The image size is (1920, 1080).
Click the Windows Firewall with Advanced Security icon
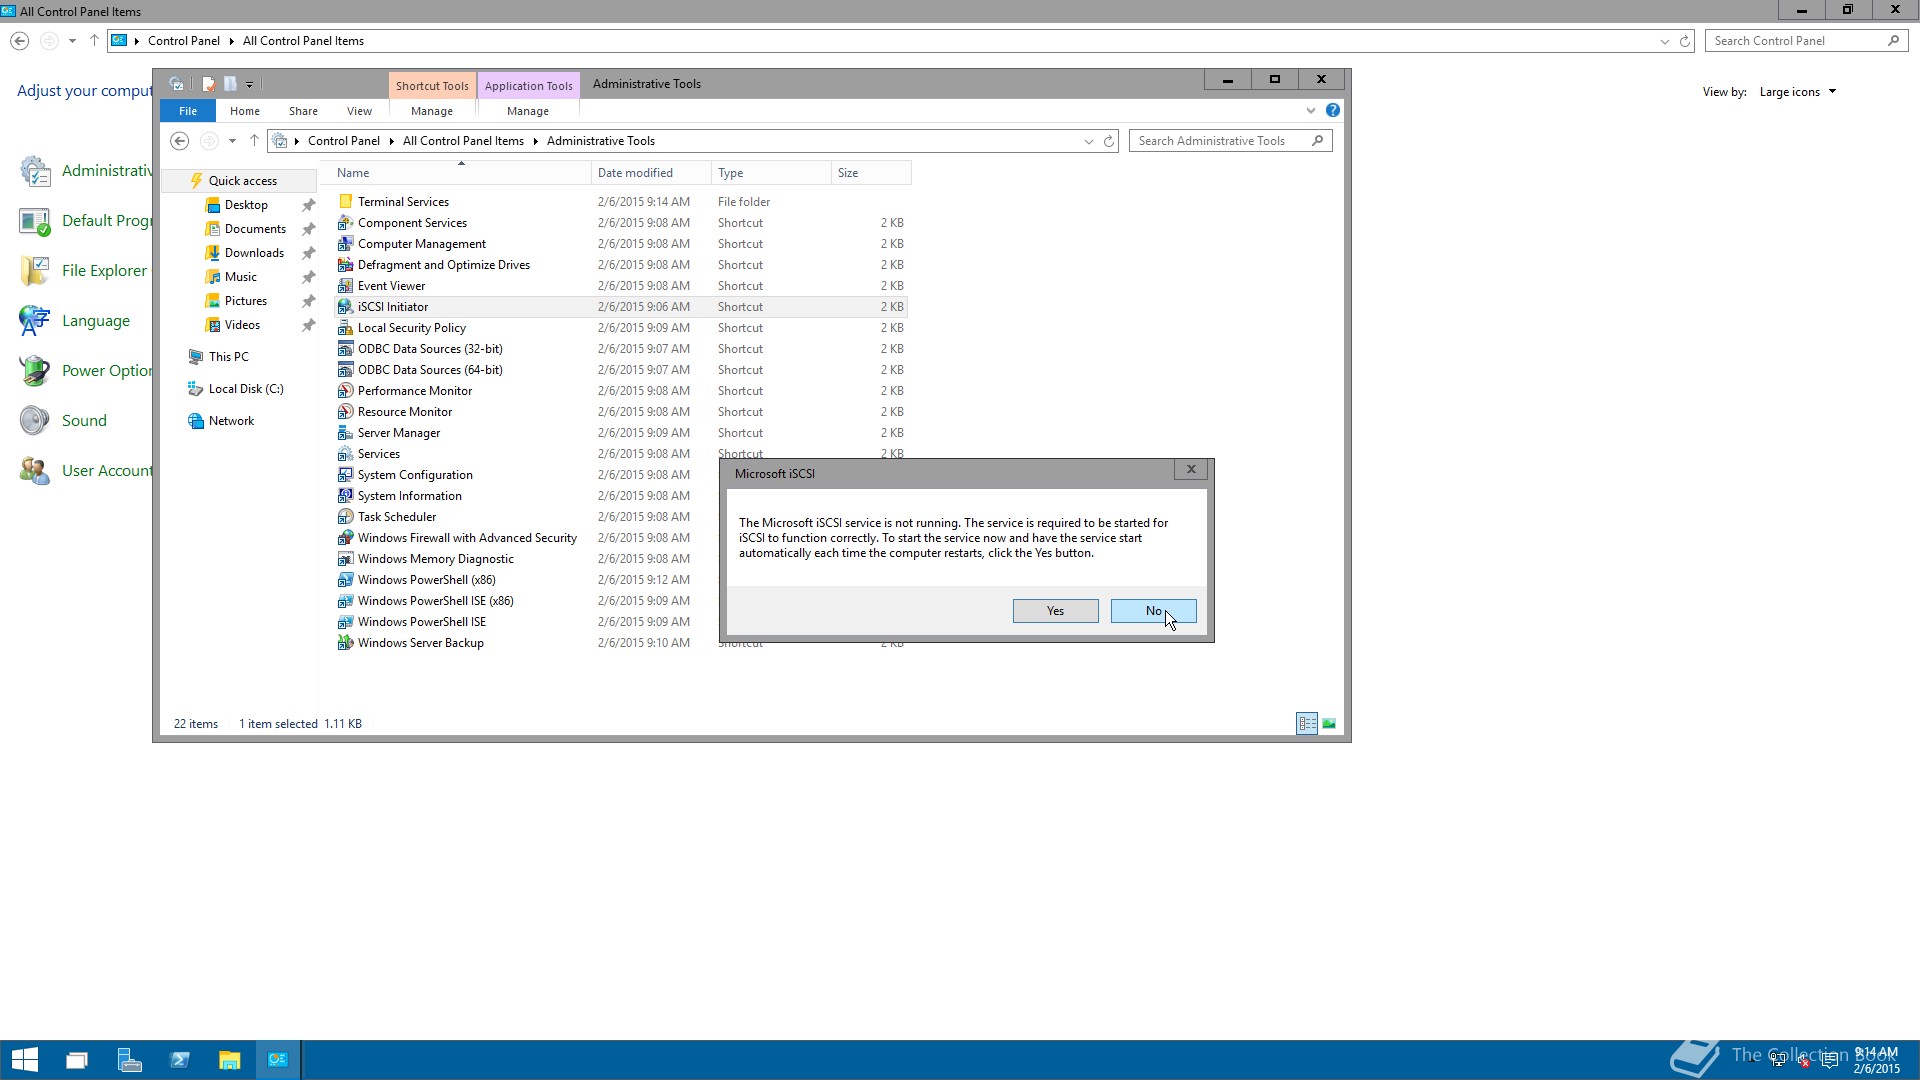click(345, 538)
